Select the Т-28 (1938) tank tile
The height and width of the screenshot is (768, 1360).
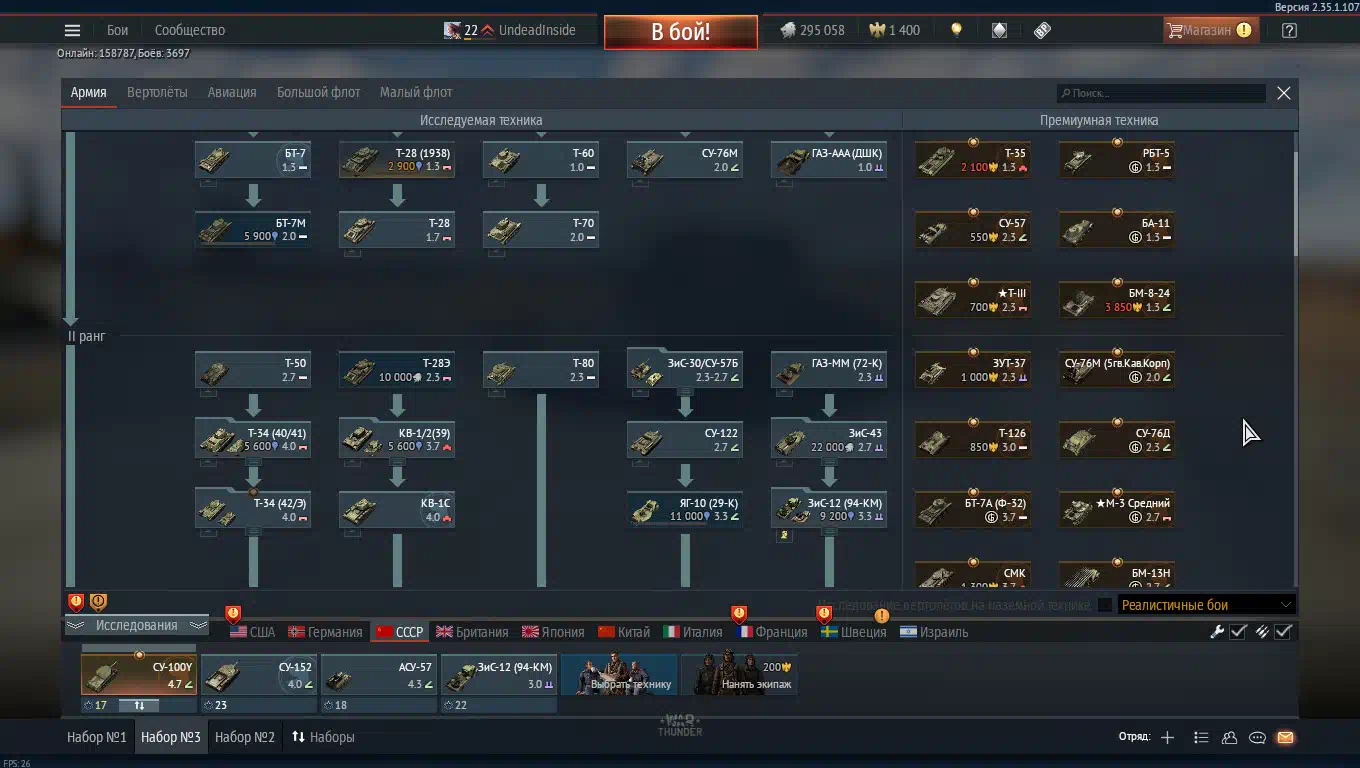coord(397,160)
